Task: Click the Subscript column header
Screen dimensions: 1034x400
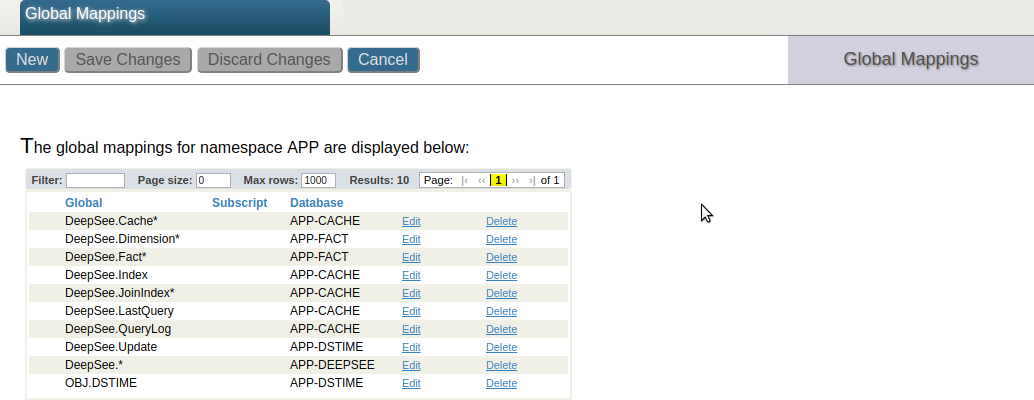Action: pos(240,203)
